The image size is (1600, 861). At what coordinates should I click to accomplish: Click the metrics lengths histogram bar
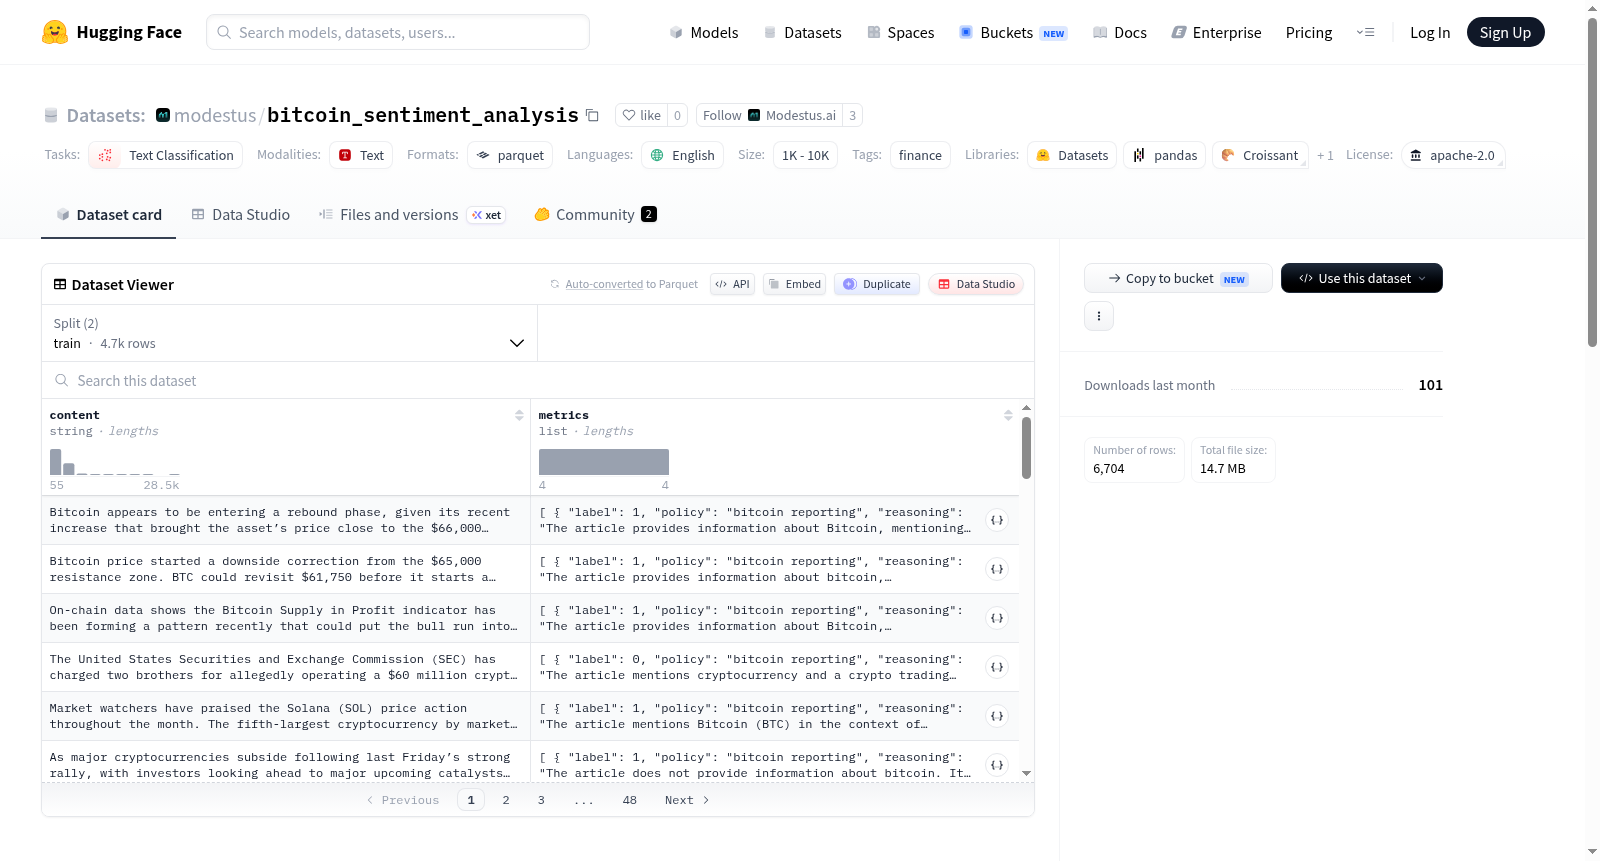point(604,462)
